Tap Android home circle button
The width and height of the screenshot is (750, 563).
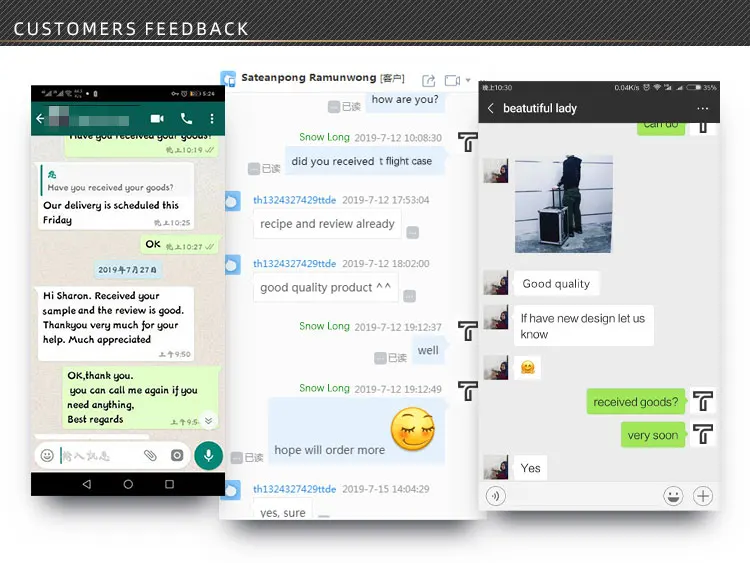tap(128, 484)
